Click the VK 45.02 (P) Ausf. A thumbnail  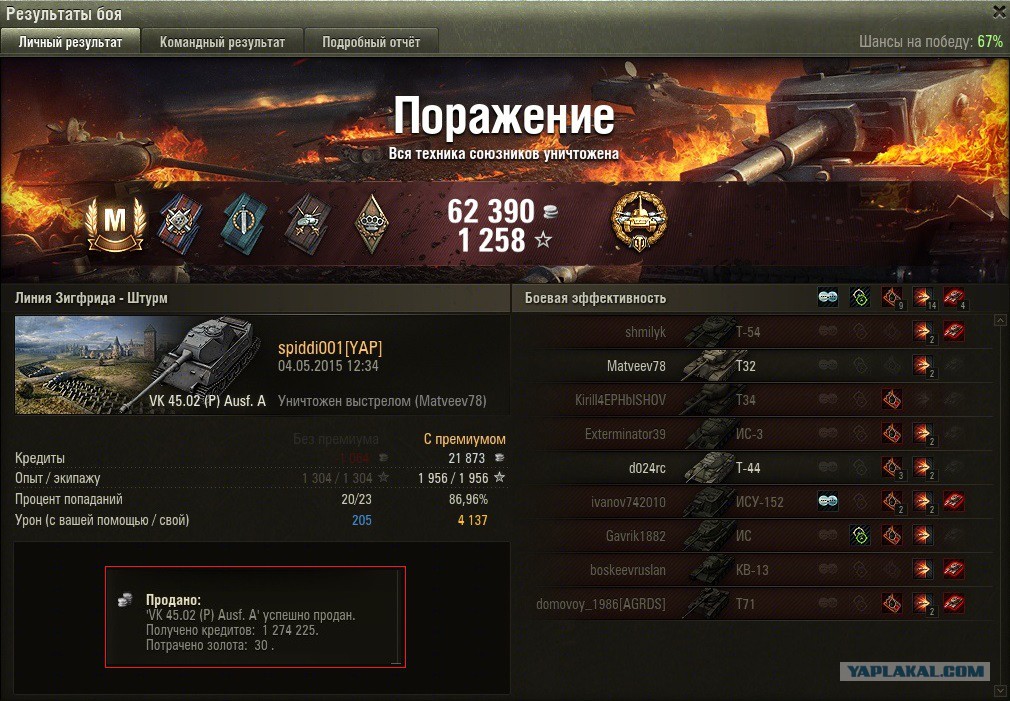[140, 365]
